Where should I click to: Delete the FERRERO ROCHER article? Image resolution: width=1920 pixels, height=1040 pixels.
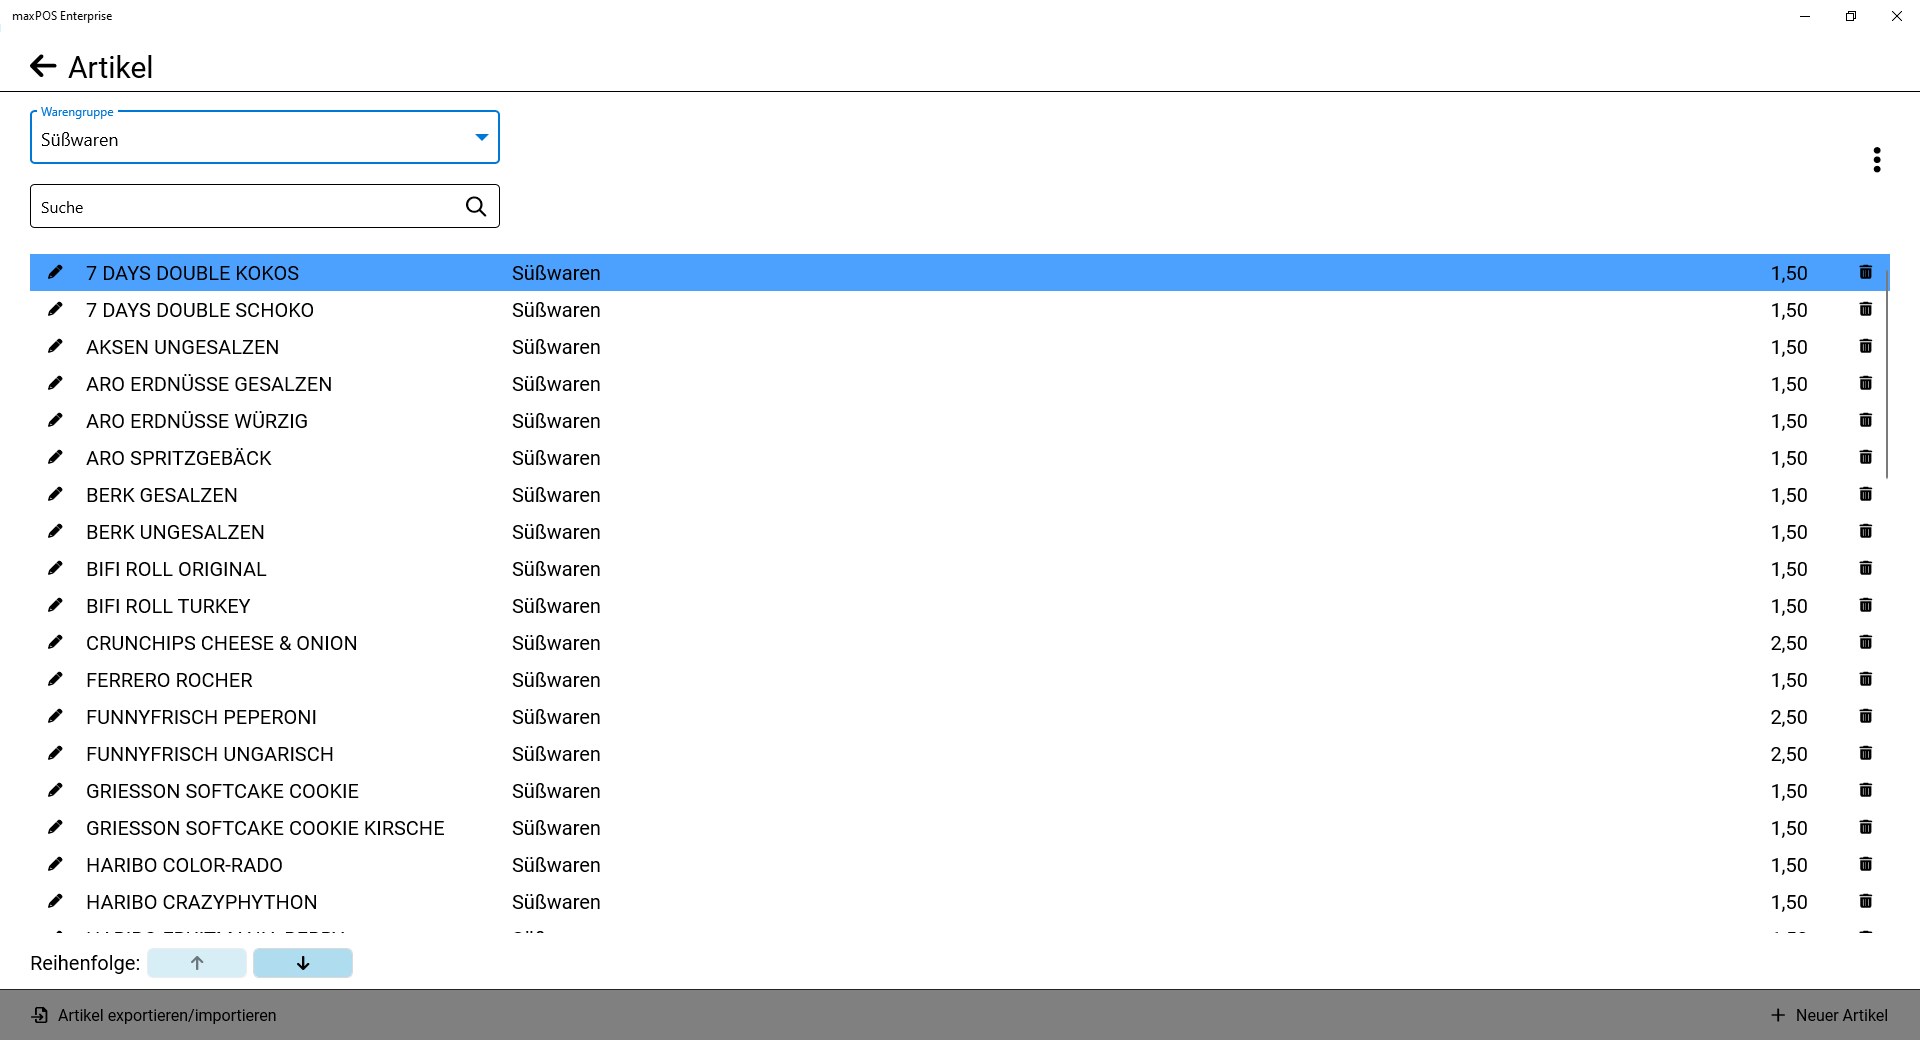[1865, 679]
